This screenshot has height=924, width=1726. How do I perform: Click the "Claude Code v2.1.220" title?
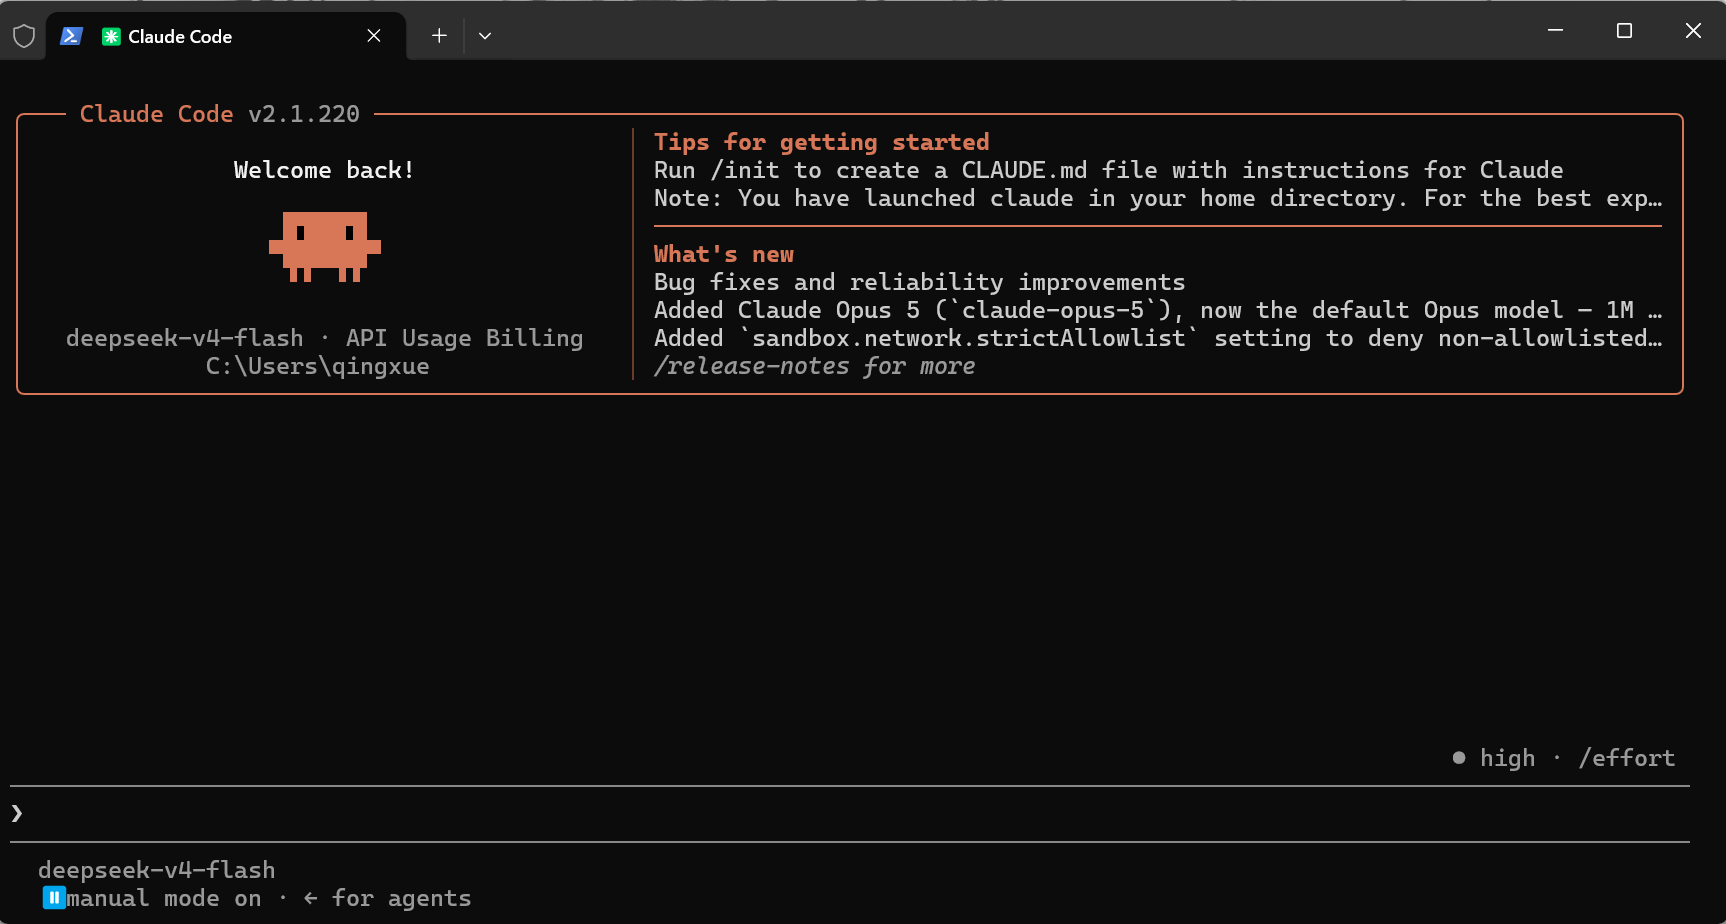[220, 114]
